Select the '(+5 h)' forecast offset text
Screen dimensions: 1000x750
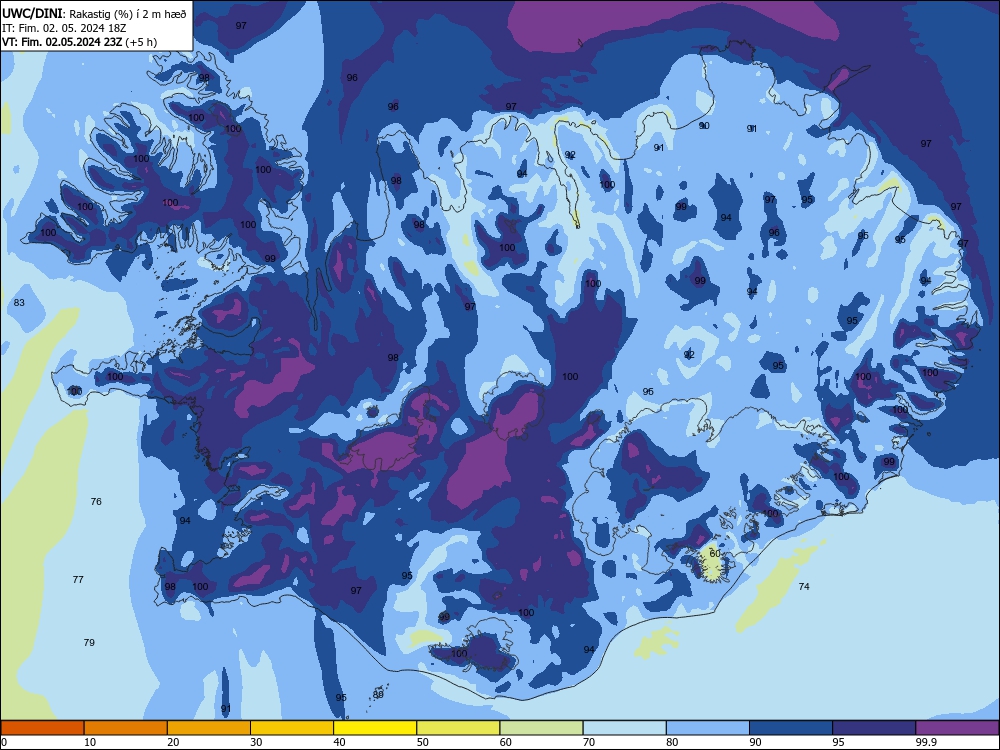pyautogui.click(x=141, y=42)
